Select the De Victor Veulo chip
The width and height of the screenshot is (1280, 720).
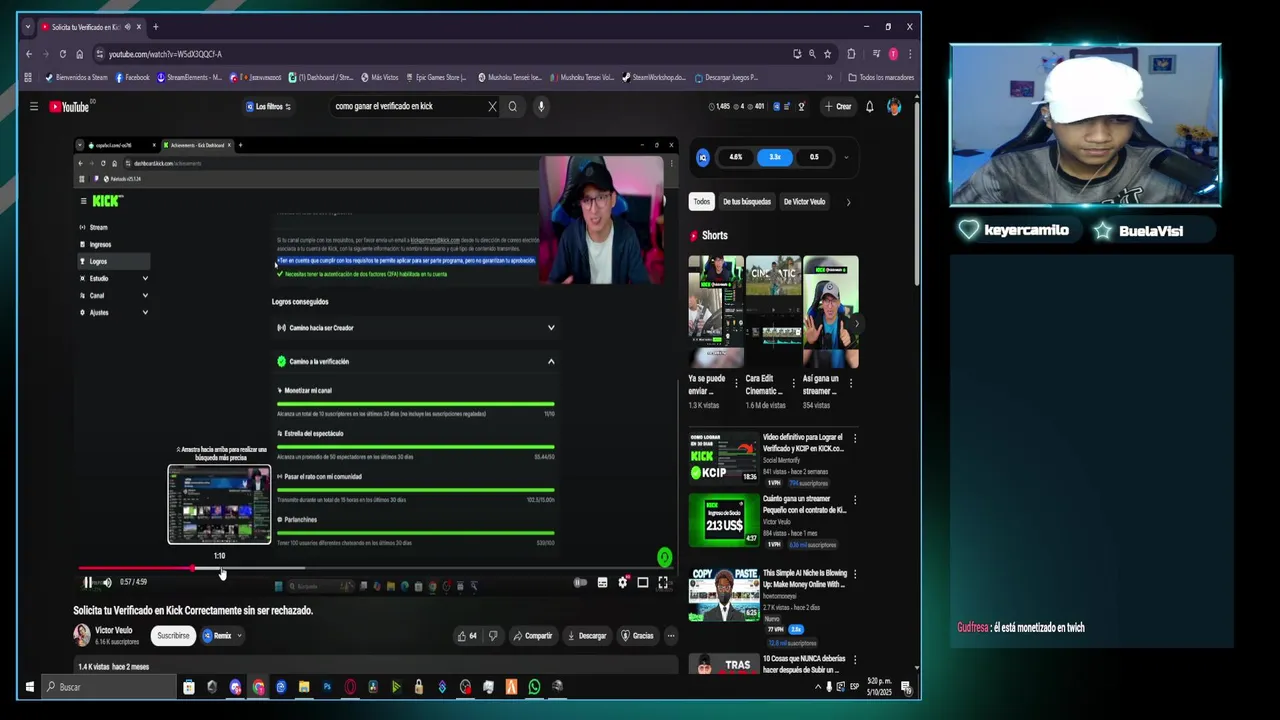tap(804, 201)
